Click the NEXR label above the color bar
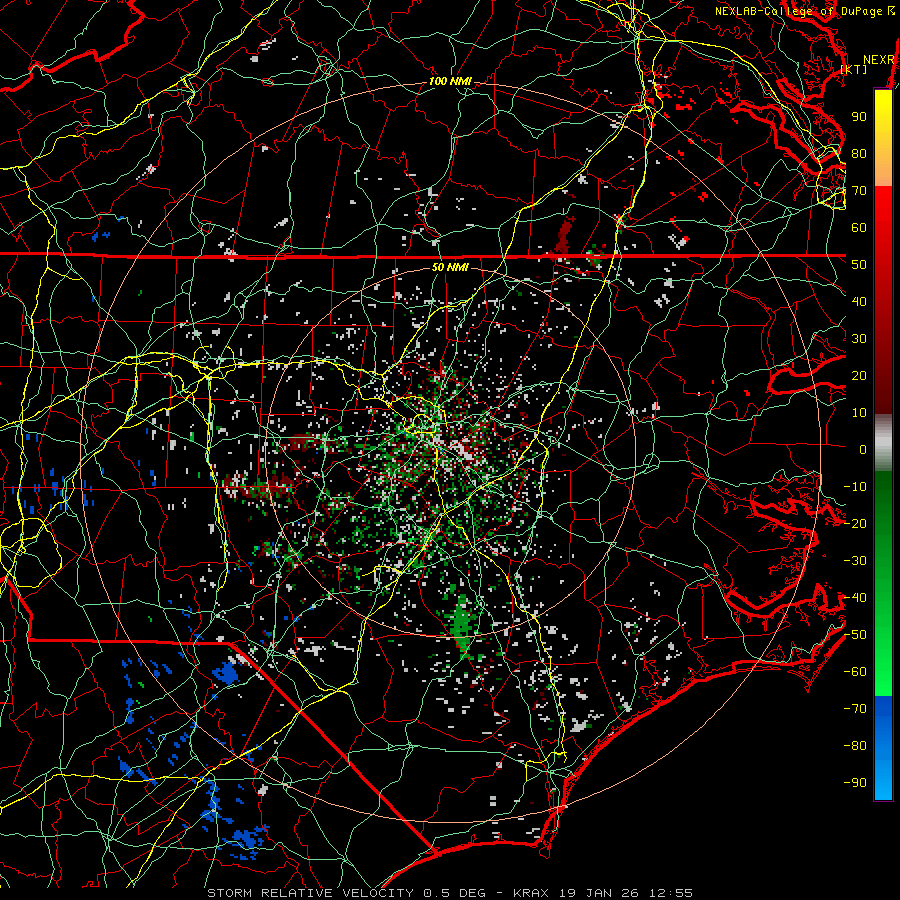The width and height of the screenshot is (900, 900). 879,60
